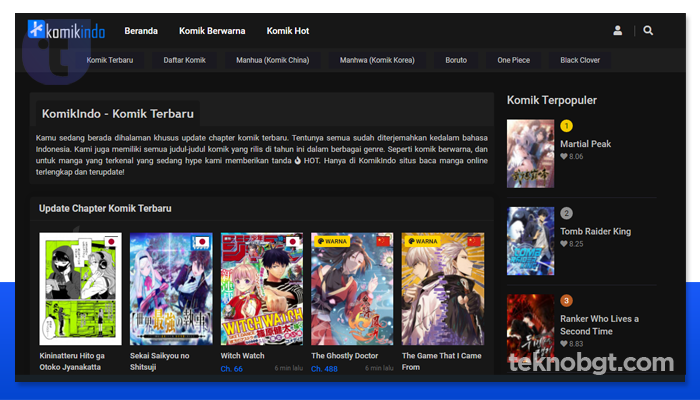
Task: Click the China flag on The Game That I Came From
Action: coord(474,242)
